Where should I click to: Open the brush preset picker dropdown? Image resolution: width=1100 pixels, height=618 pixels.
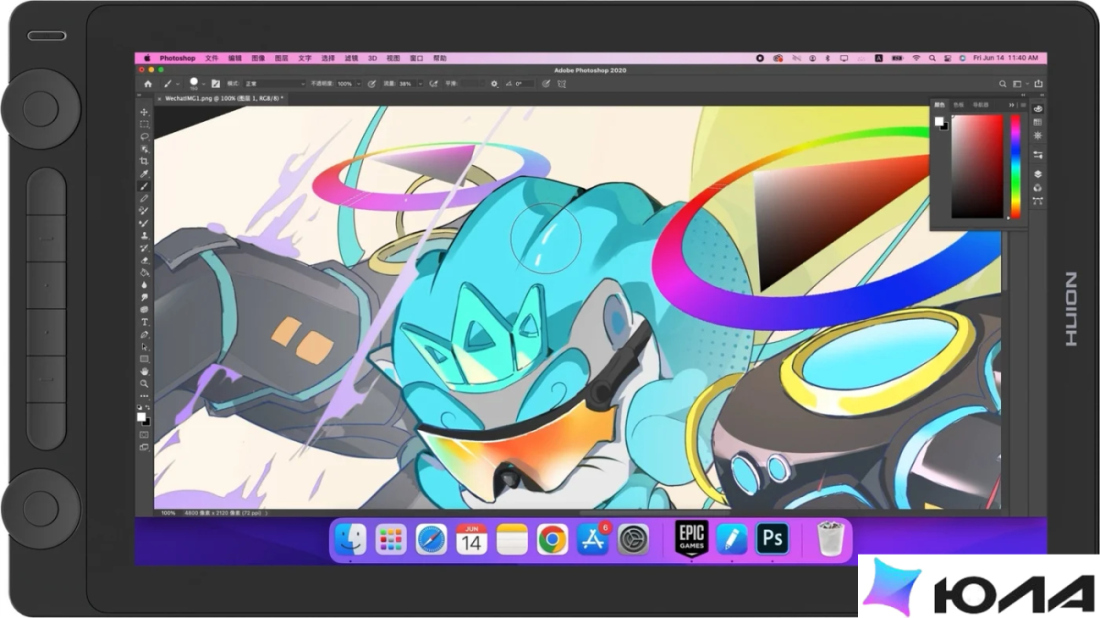point(203,84)
